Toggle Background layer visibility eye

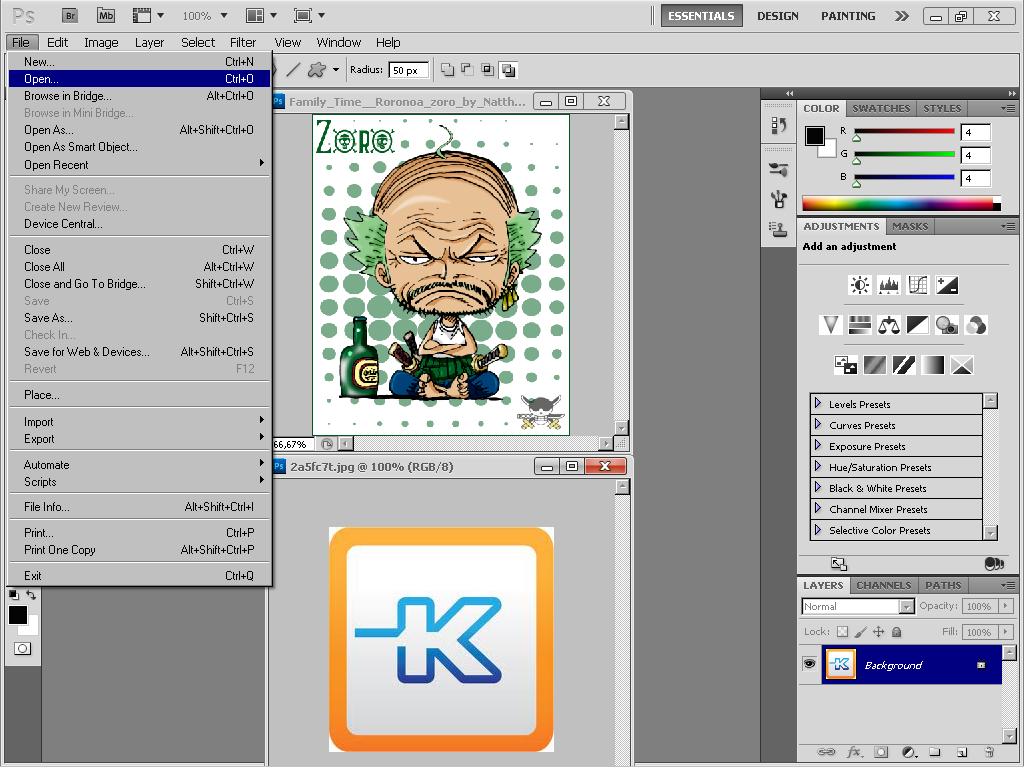point(810,664)
